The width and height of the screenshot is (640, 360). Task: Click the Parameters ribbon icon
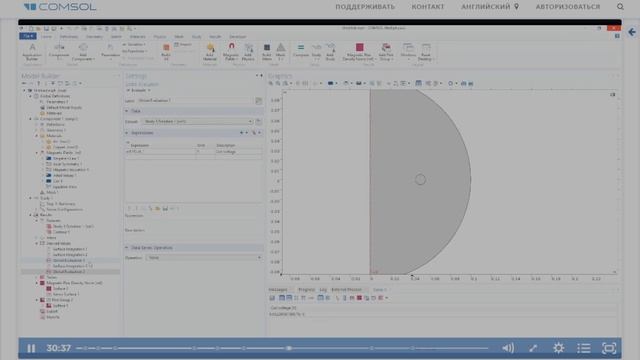pos(111,52)
